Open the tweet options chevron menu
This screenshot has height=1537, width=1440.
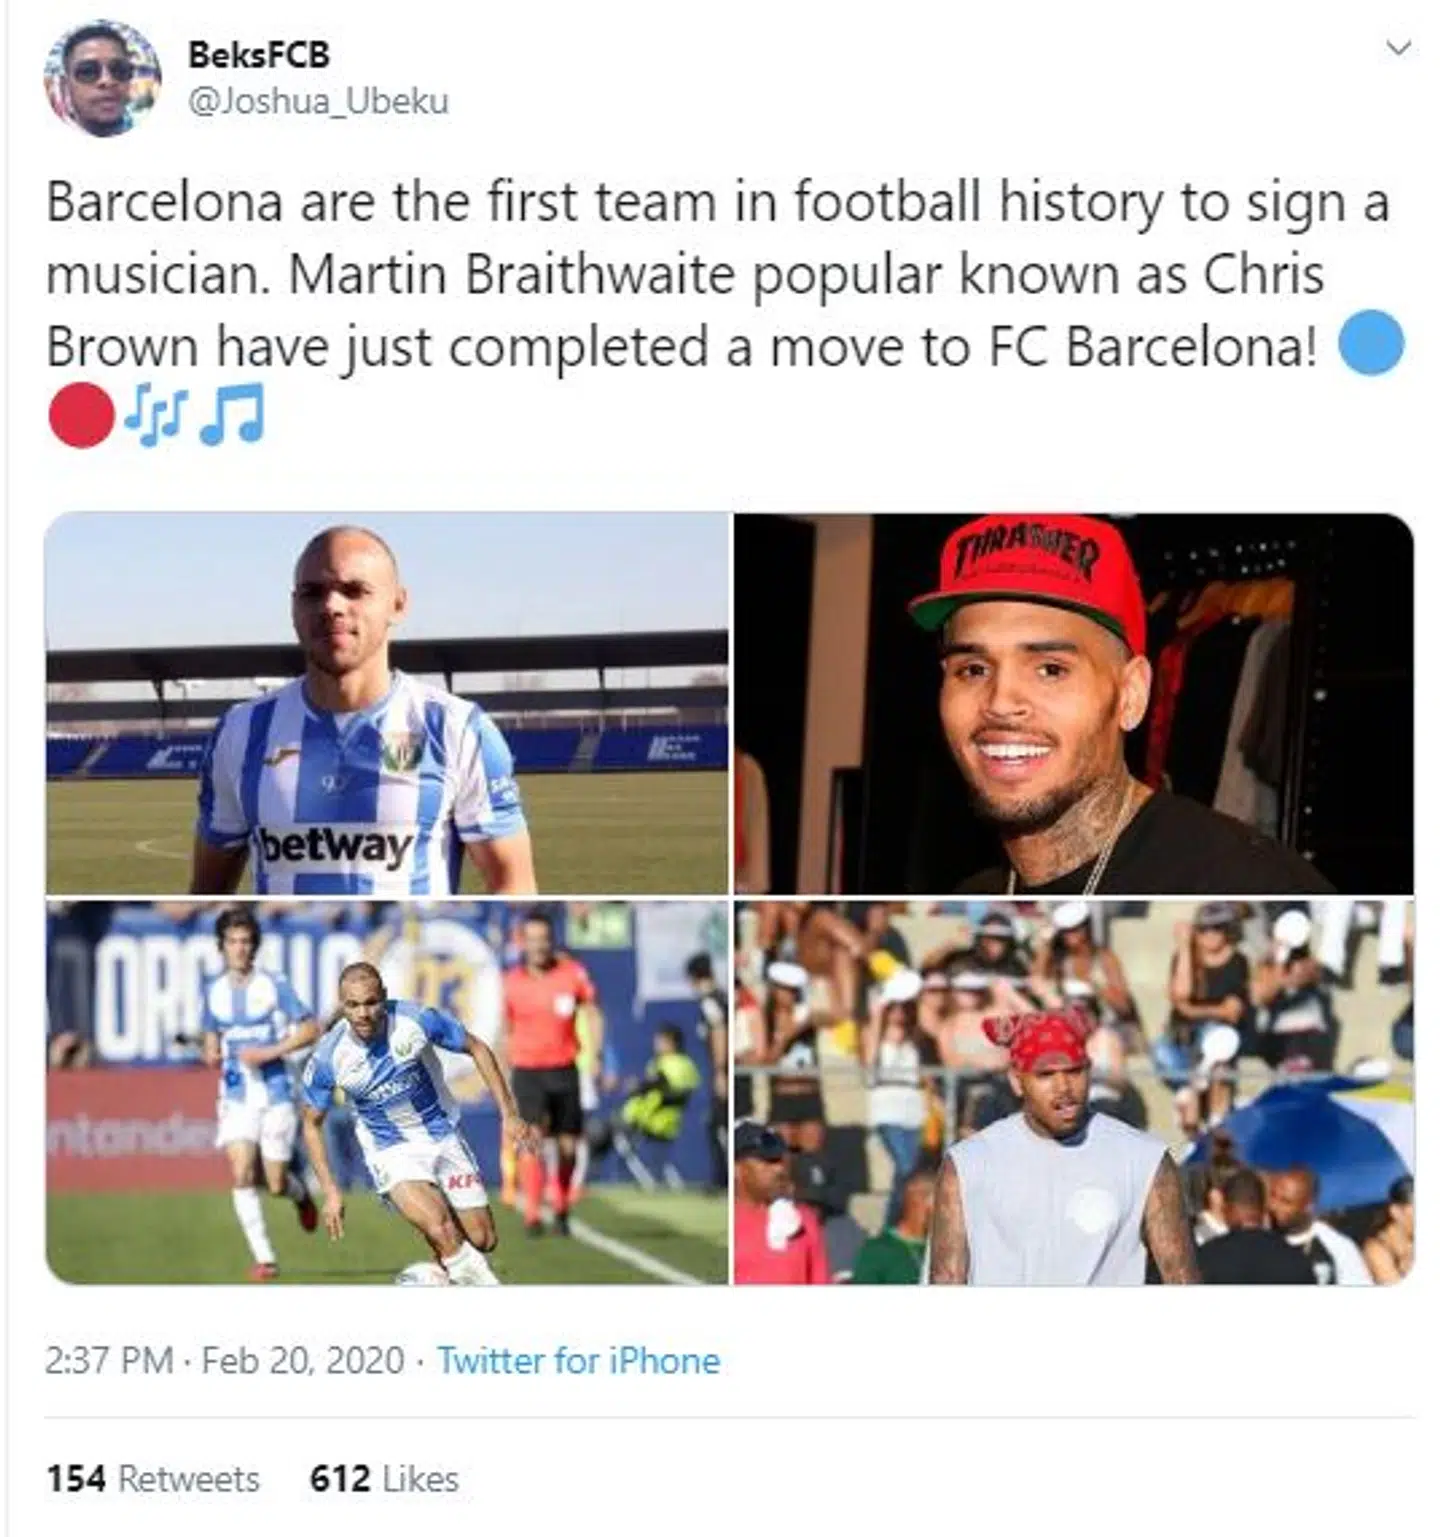[x=1400, y=48]
